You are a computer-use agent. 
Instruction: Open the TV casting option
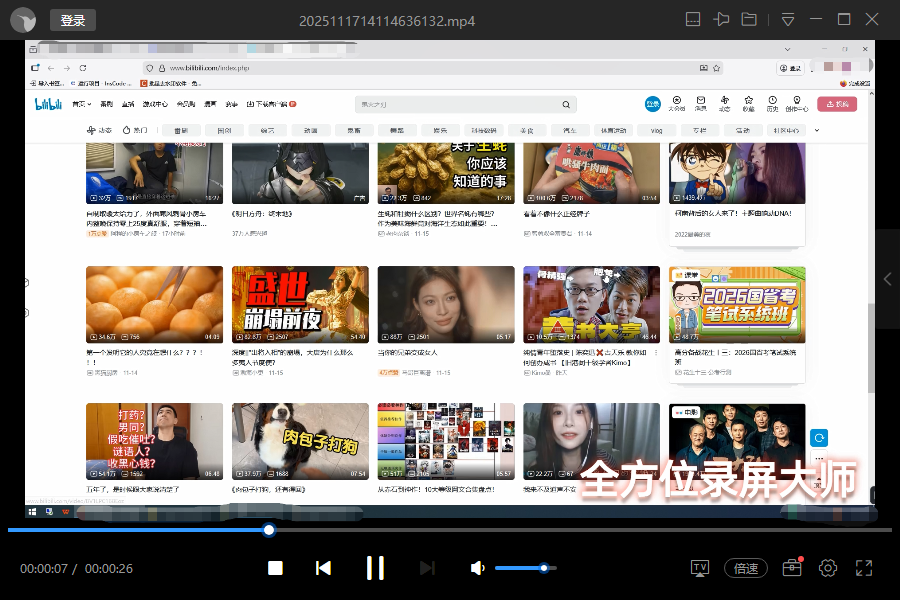tap(700, 568)
